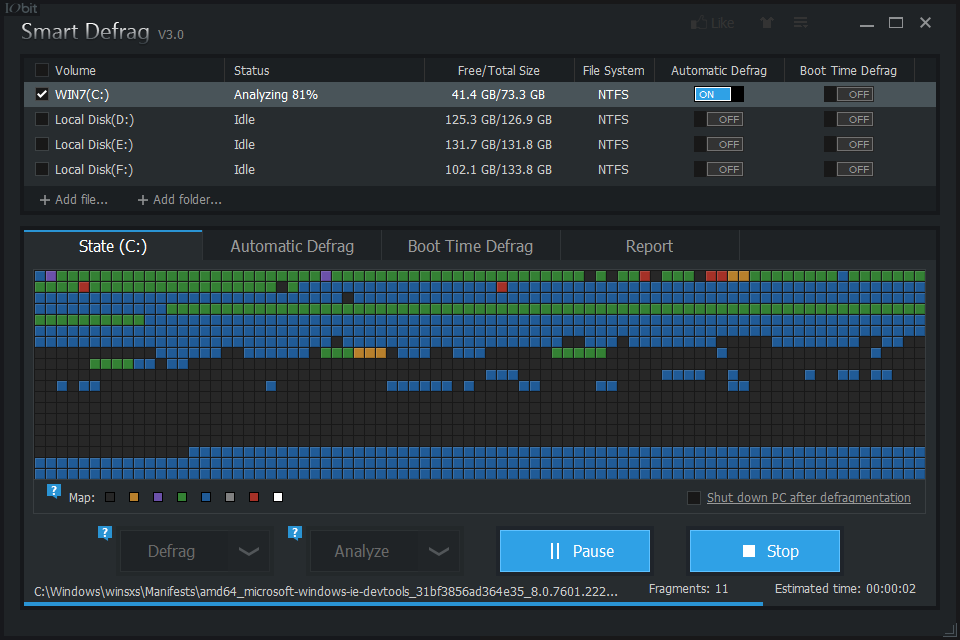Image resolution: width=960 pixels, height=640 pixels.
Task: Click the Like thumbs-up button
Action: pyautogui.click(x=712, y=23)
